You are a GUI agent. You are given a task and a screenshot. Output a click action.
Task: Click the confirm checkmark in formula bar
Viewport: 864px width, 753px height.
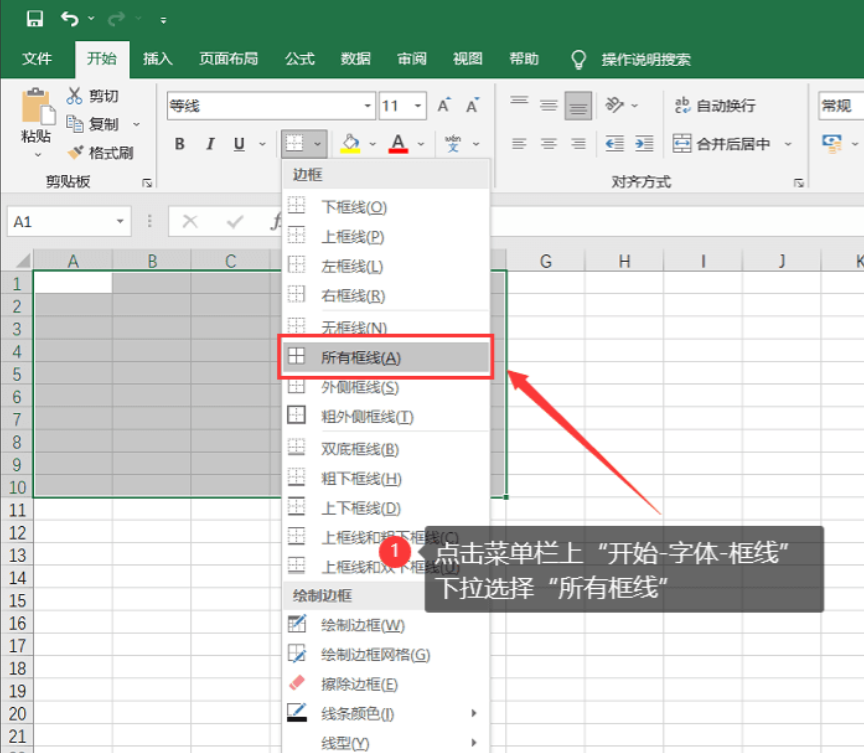[x=235, y=222]
